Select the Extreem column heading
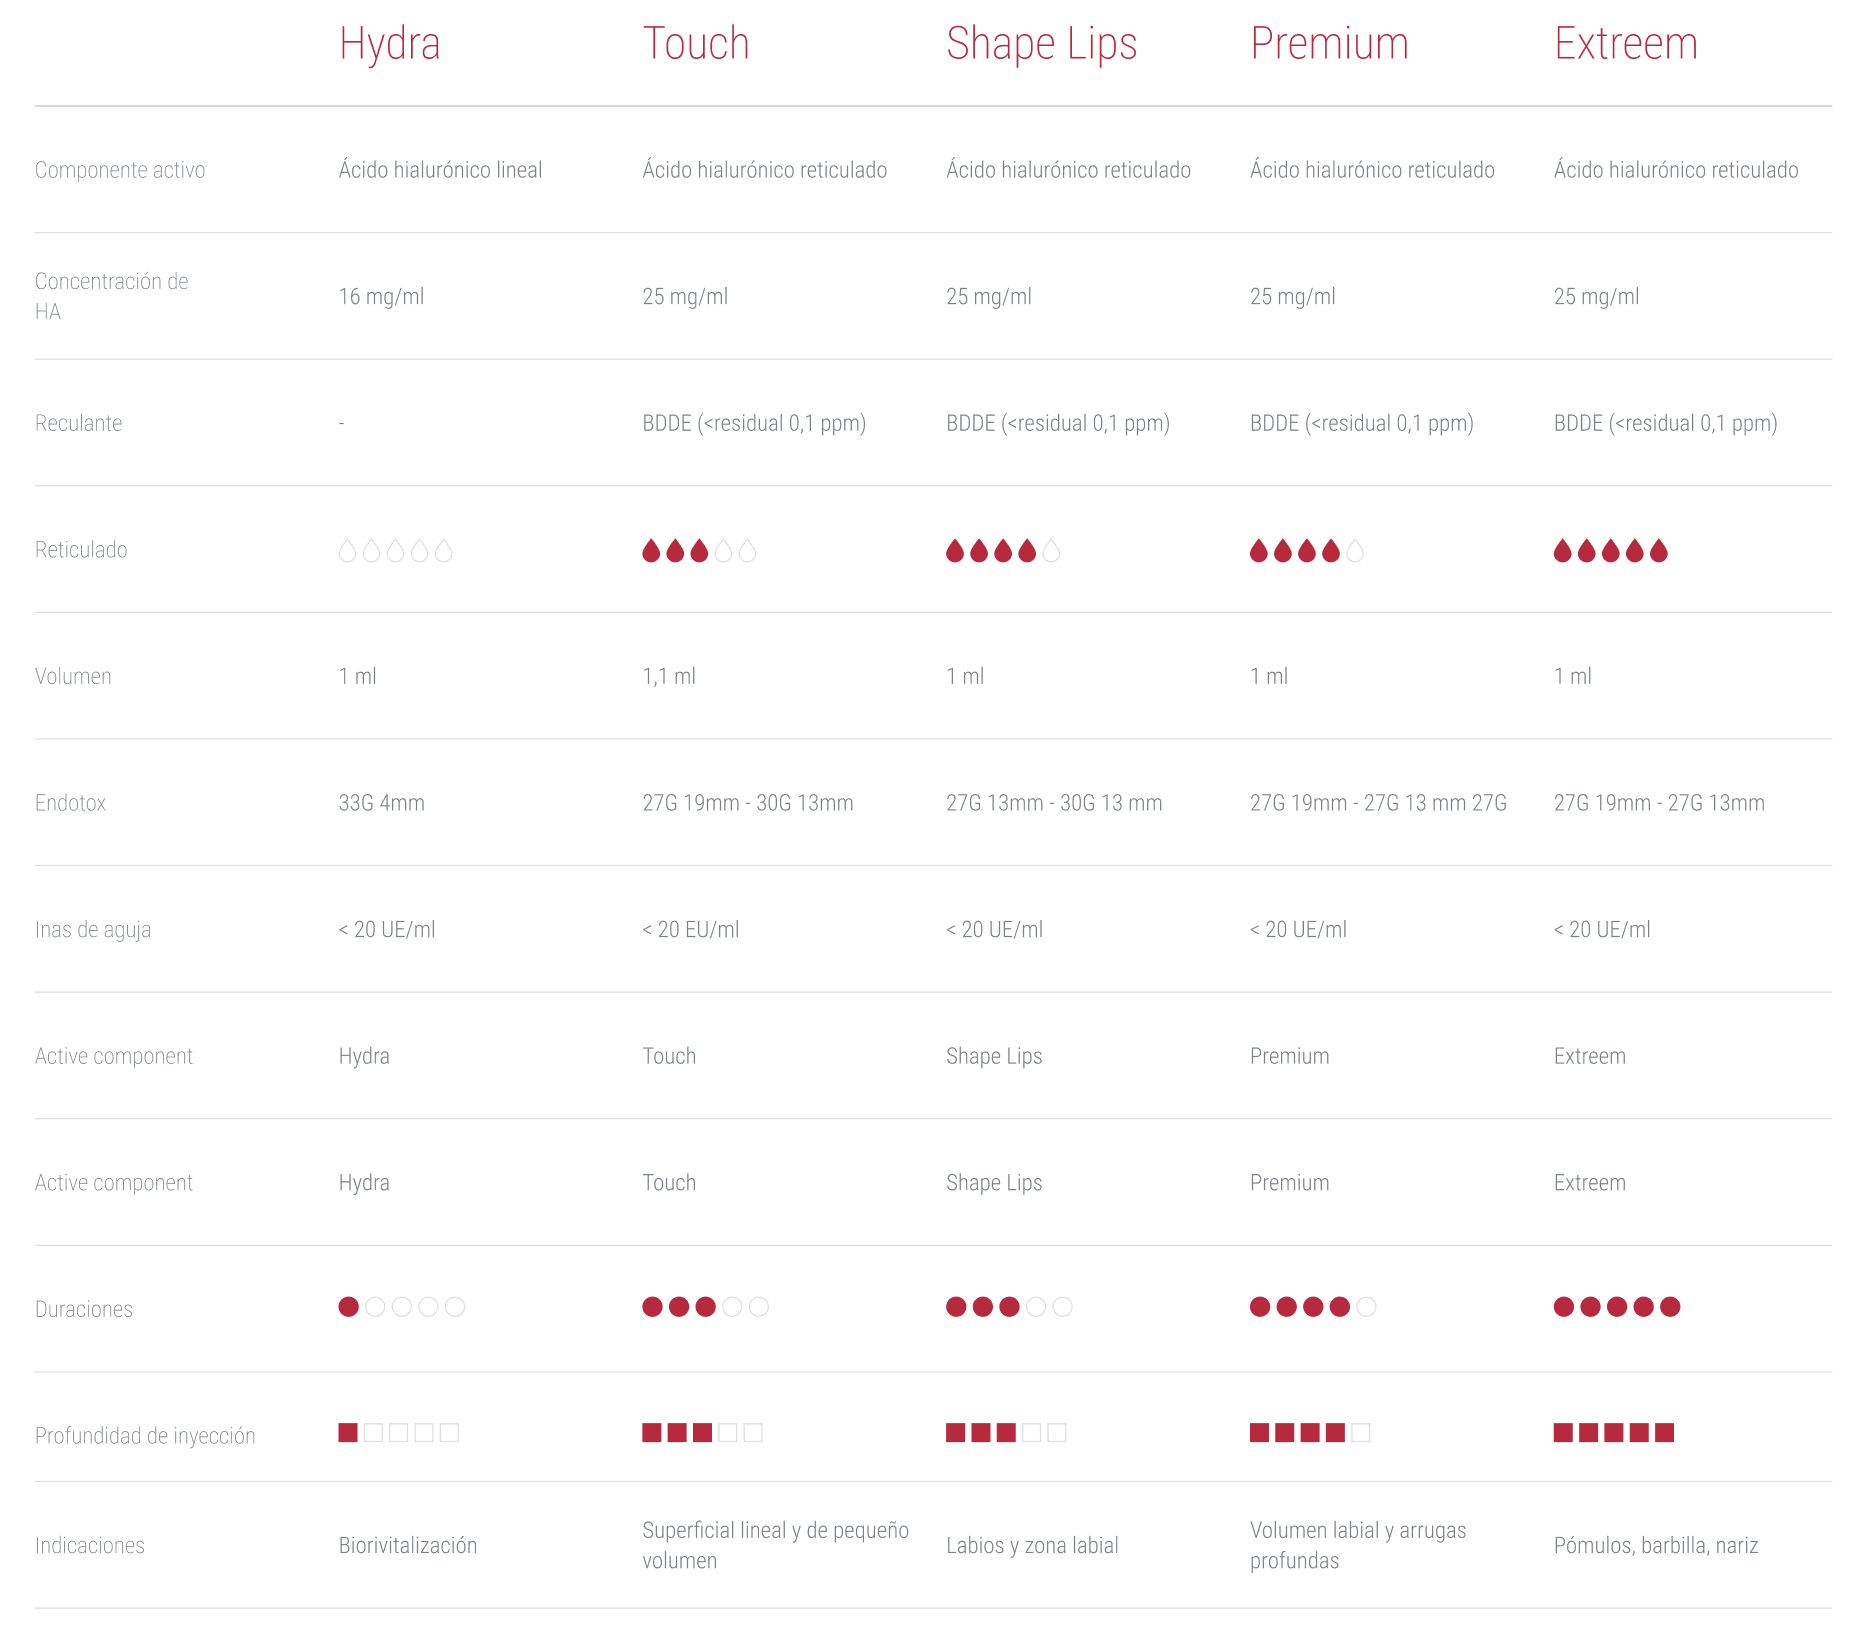 pos(1625,44)
